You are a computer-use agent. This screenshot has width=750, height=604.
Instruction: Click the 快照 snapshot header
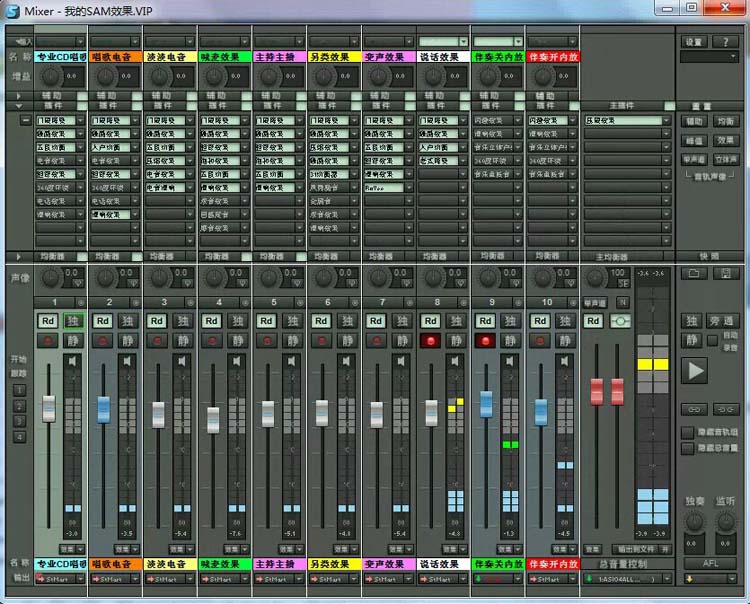[x=709, y=257]
